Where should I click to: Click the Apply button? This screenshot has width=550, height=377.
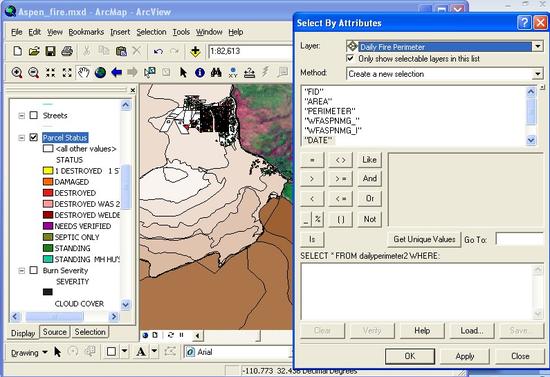click(465, 356)
